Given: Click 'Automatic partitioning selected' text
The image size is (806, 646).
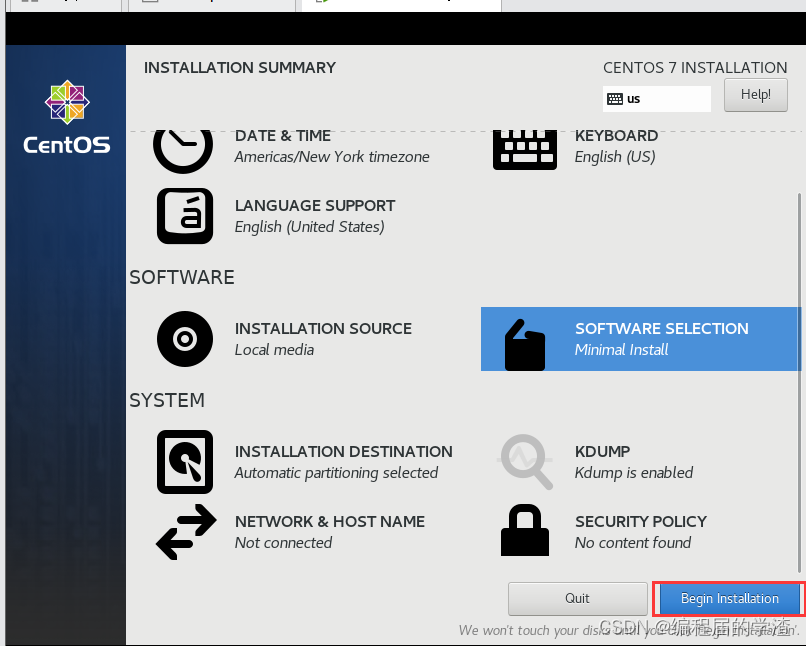Looking at the screenshot, I should (x=336, y=473).
